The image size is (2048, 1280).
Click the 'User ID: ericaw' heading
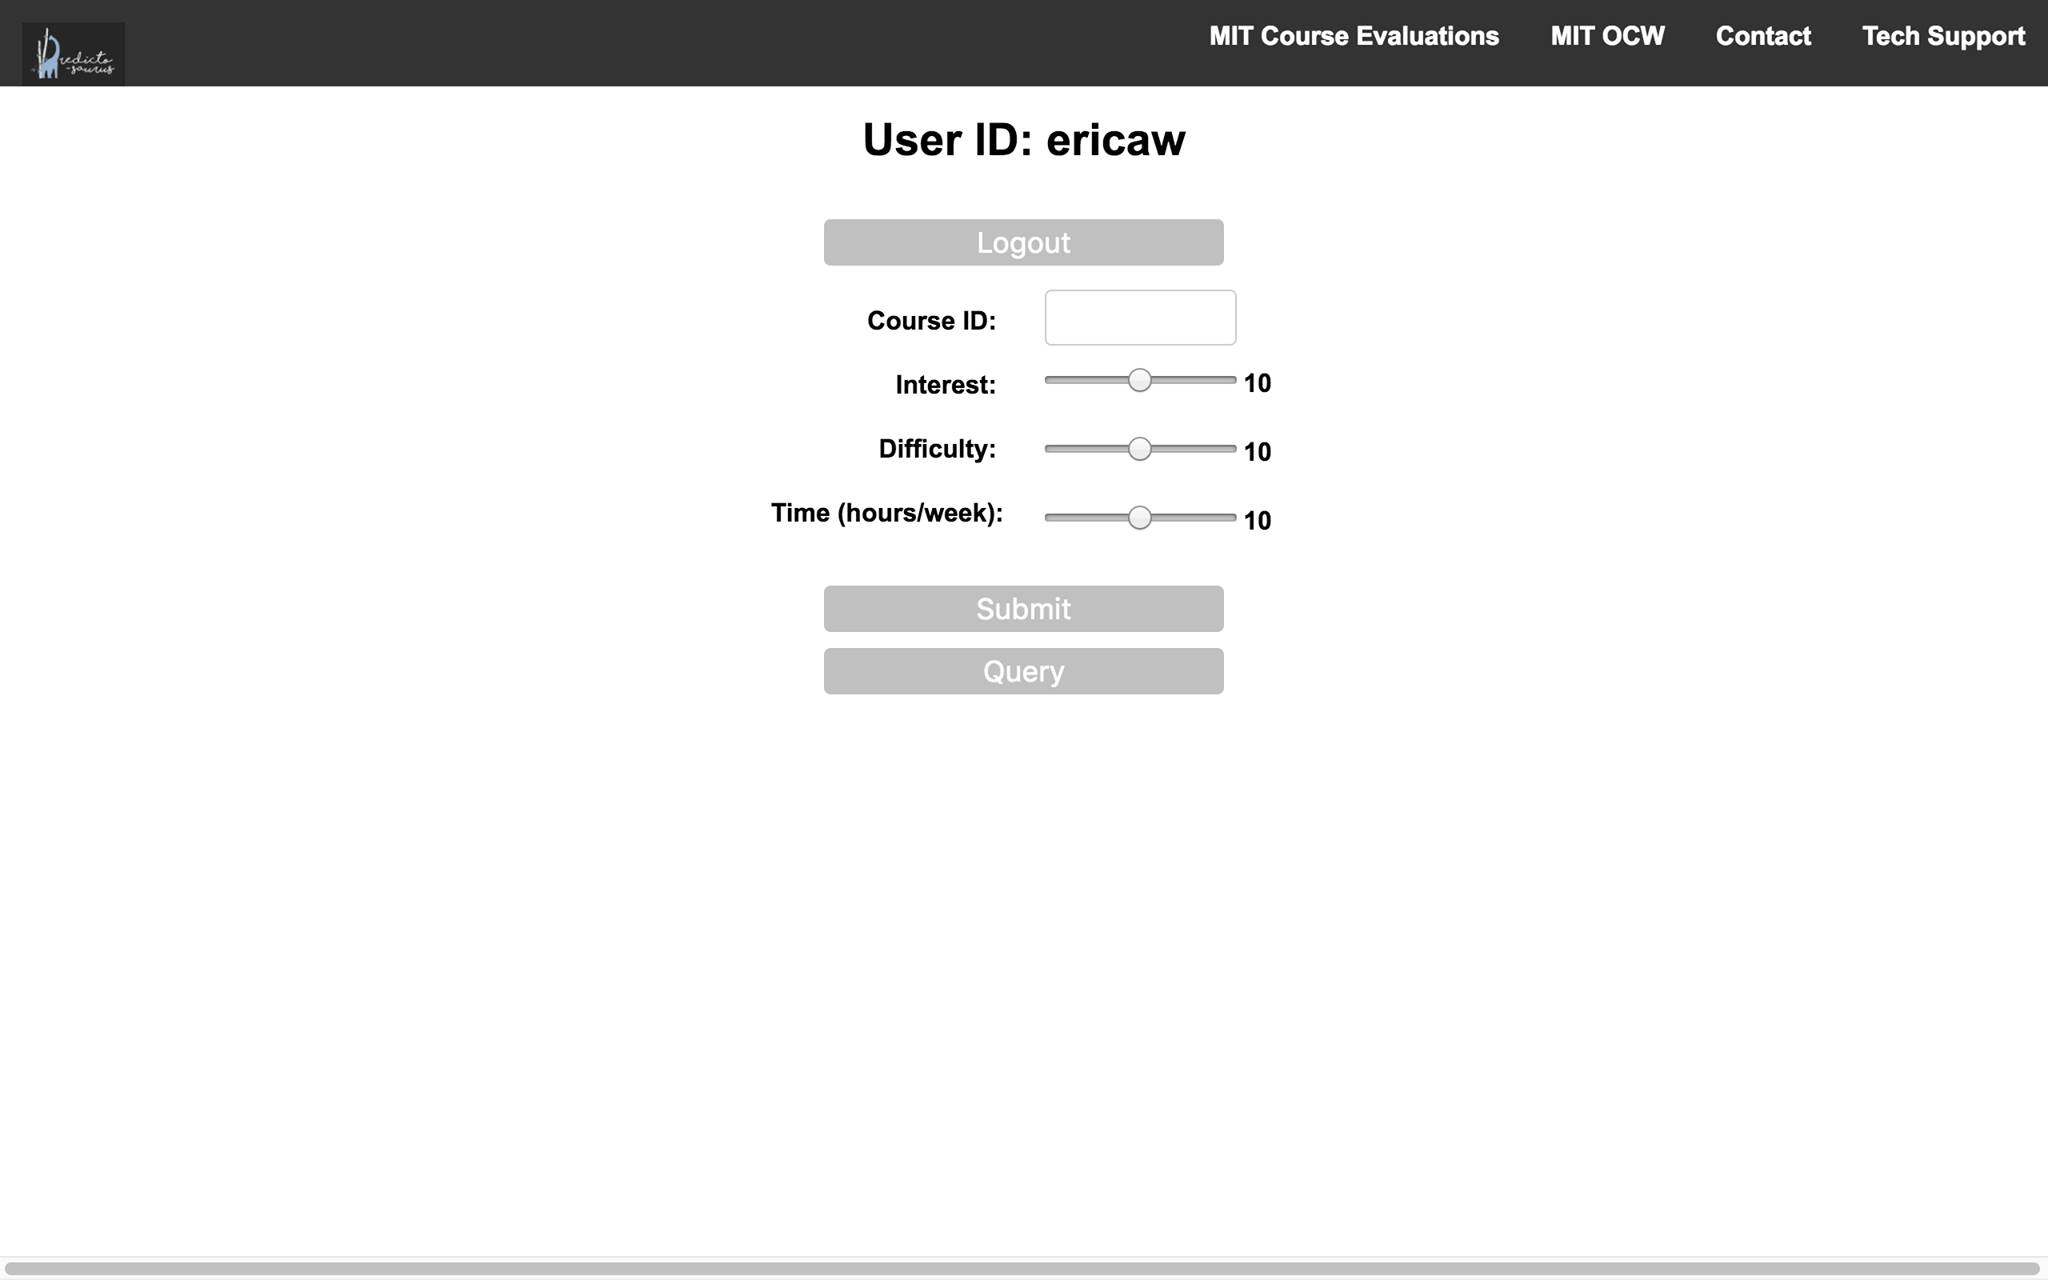[1023, 140]
